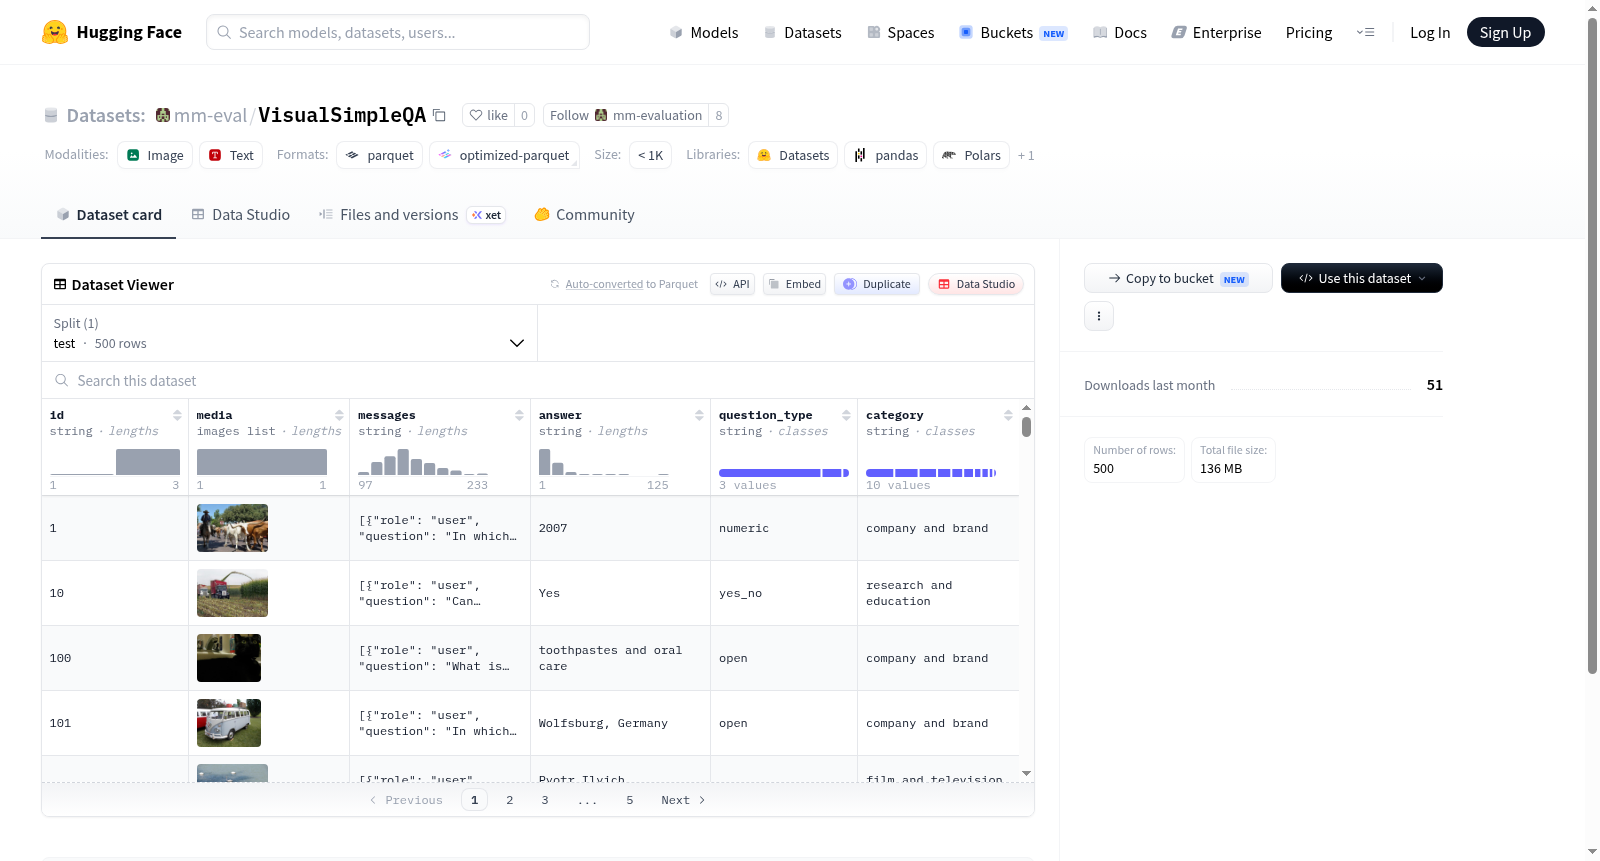Click the search magnifier in dataset search
The height and width of the screenshot is (861, 1600).
coord(62,380)
